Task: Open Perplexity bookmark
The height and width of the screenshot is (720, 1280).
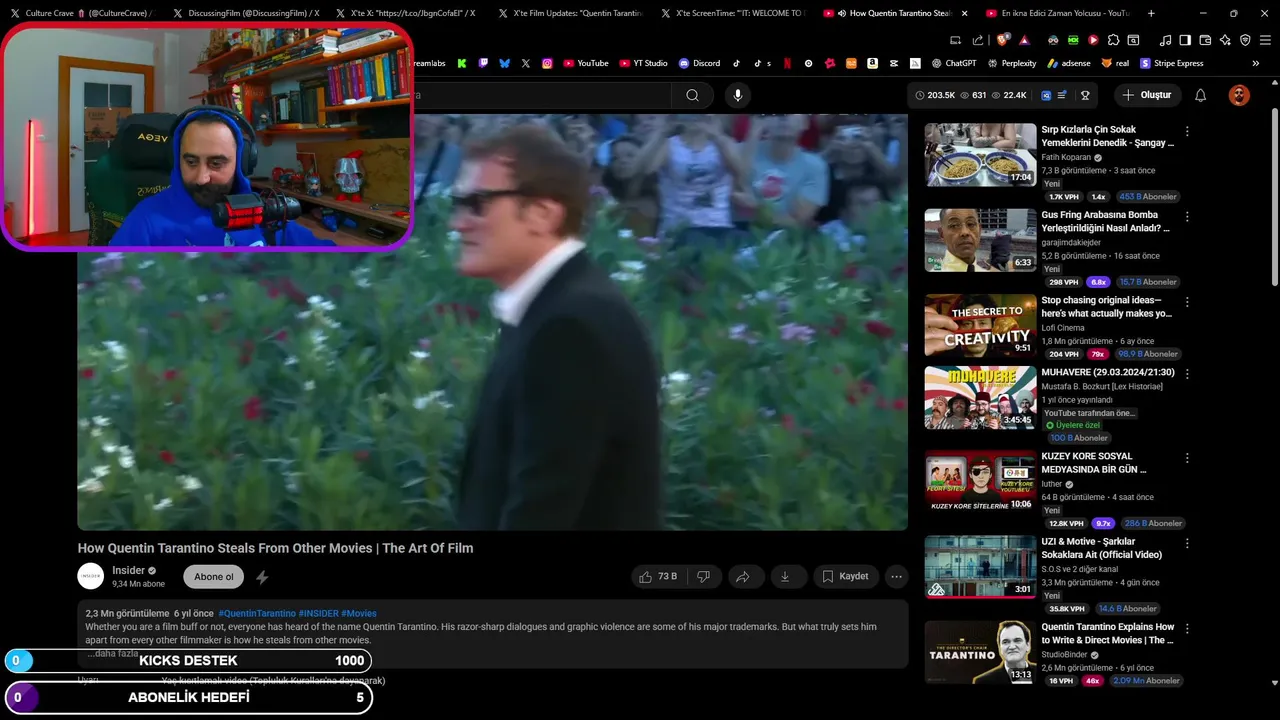Action: [1012, 63]
